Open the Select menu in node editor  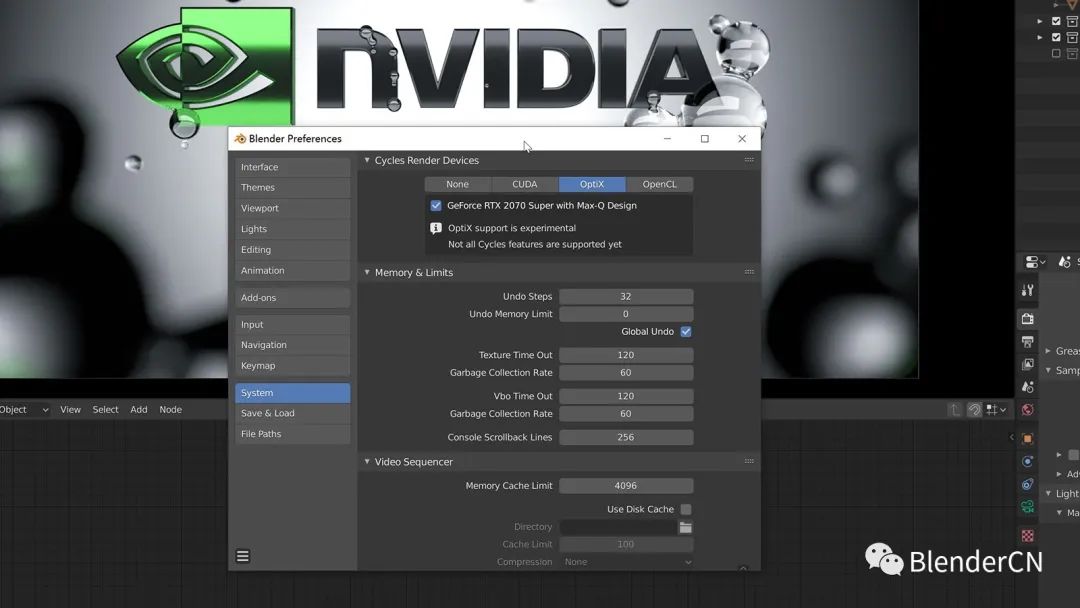click(105, 410)
